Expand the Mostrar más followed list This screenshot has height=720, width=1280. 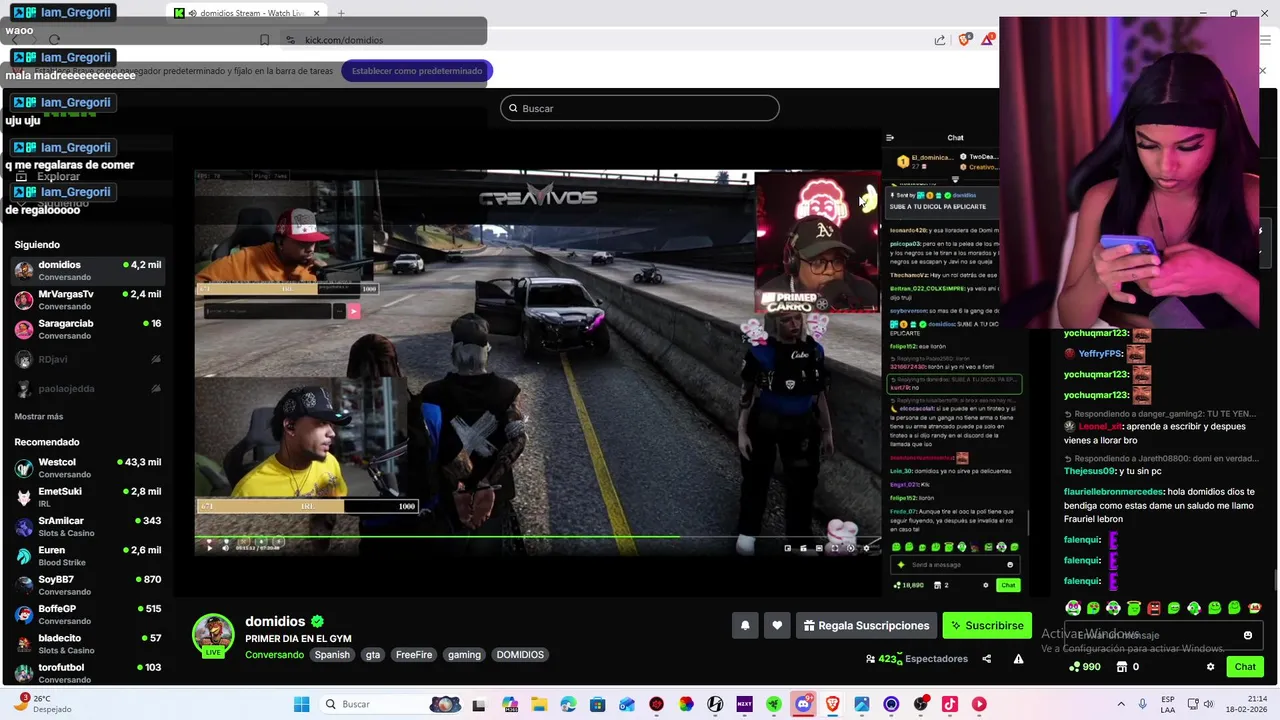(39, 416)
